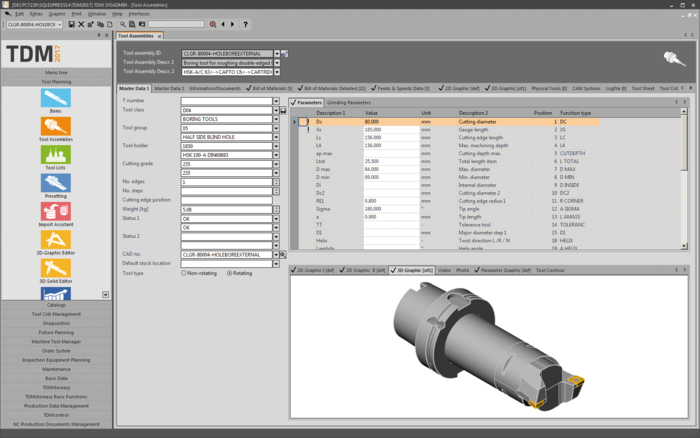700x438 pixels.
Task: Open Tool Crib Management section
Action: (x=56, y=314)
